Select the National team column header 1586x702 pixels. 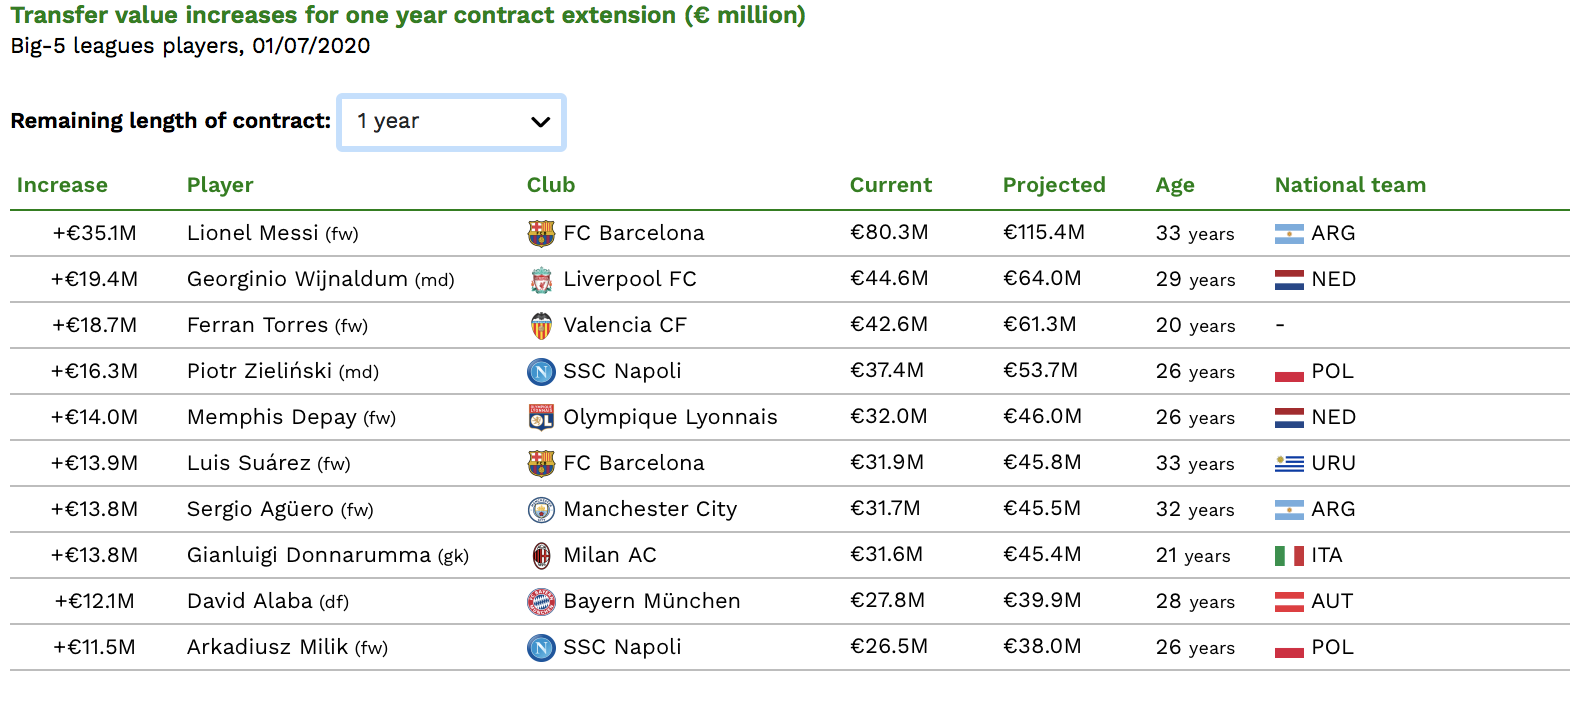pos(1350,185)
